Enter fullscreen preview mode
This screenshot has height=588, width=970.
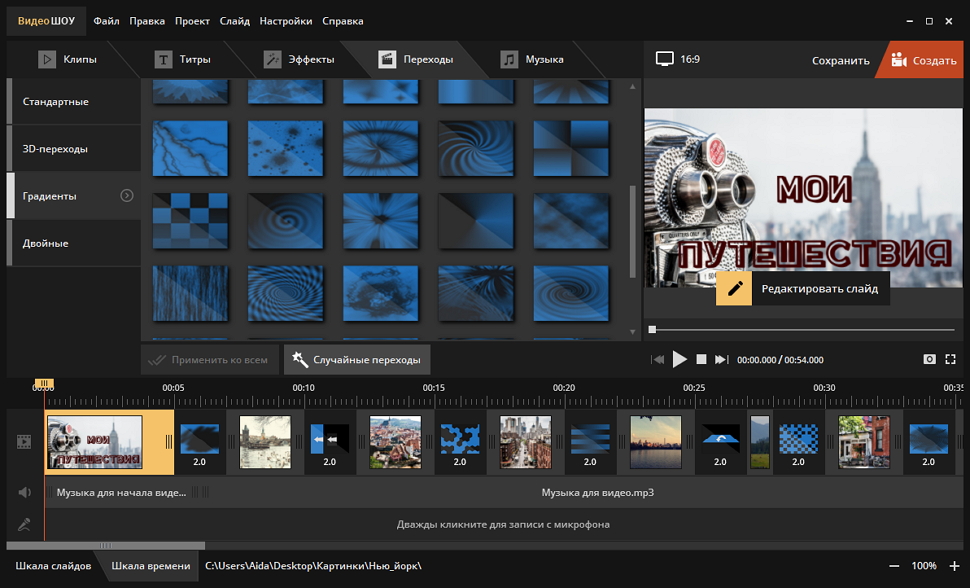[951, 359]
